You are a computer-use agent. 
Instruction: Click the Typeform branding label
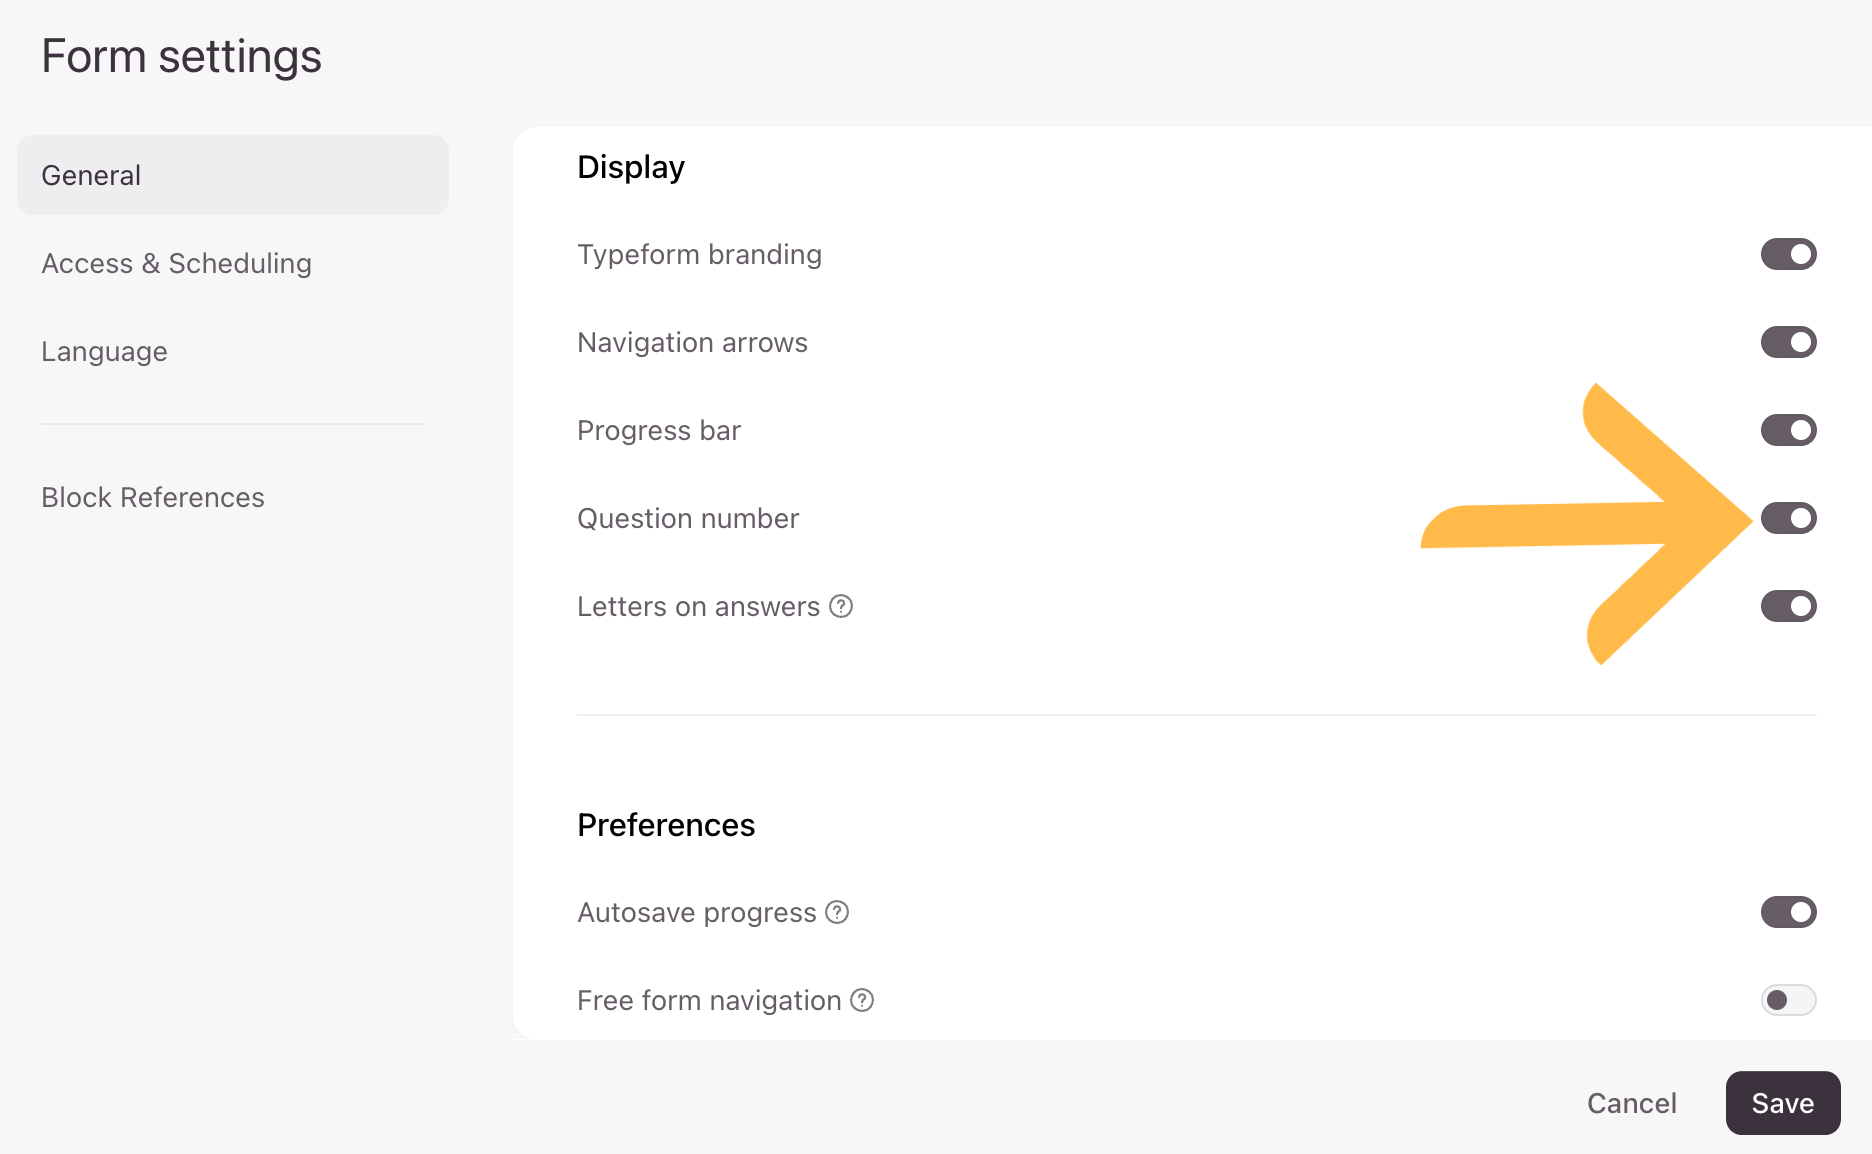pos(700,254)
